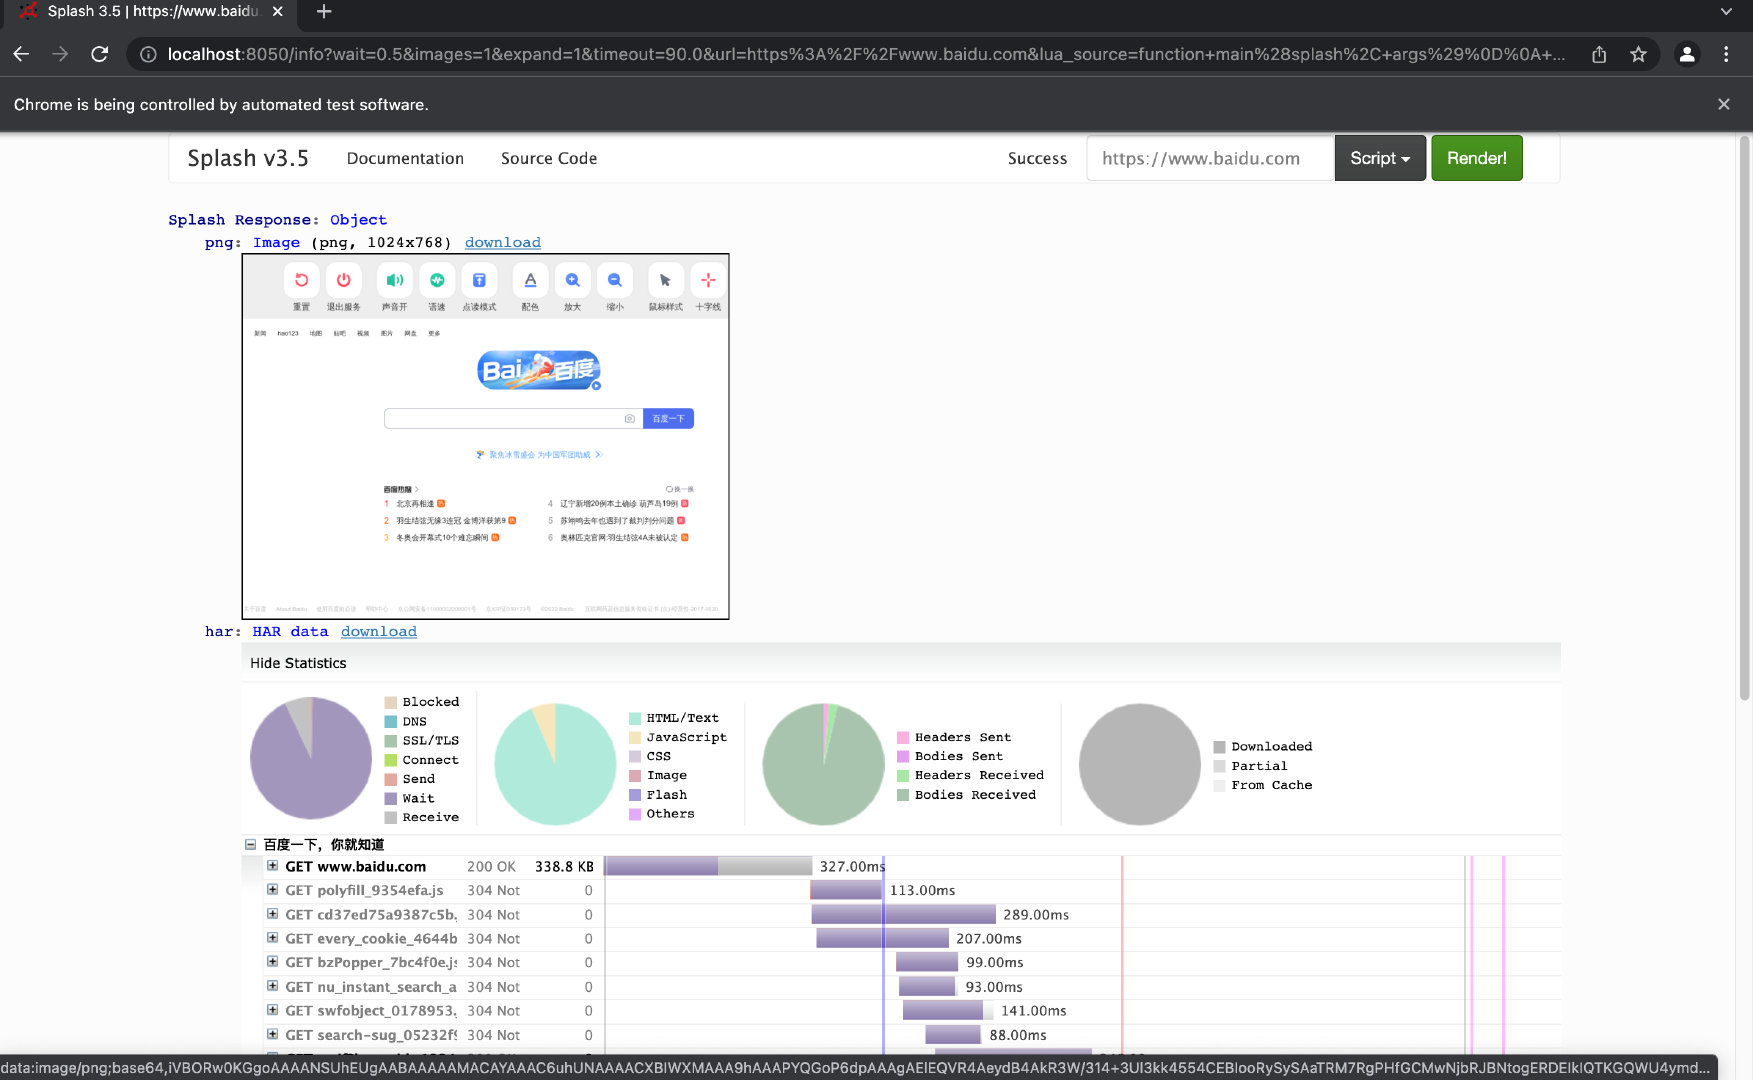
Task: Reload the page with the refresh icon
Action: pos(99,54)
